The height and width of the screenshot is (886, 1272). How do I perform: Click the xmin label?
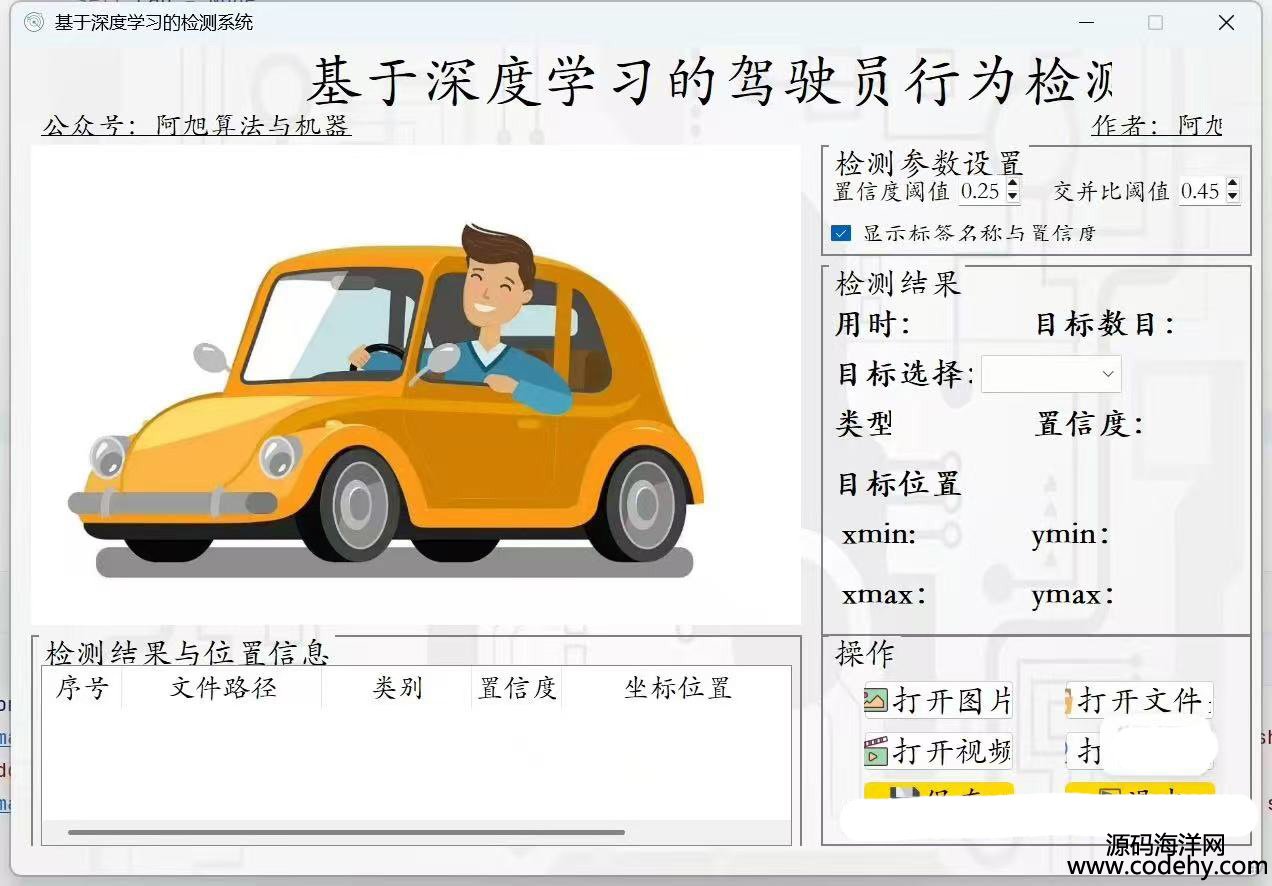[x=879, y=535]
